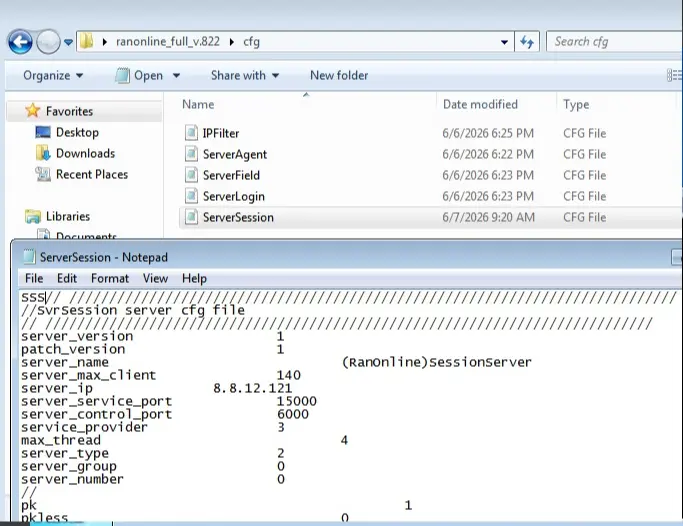Open Recent Places in navigation pane
This screenshot has height=526, width=683.
point(92,174)
